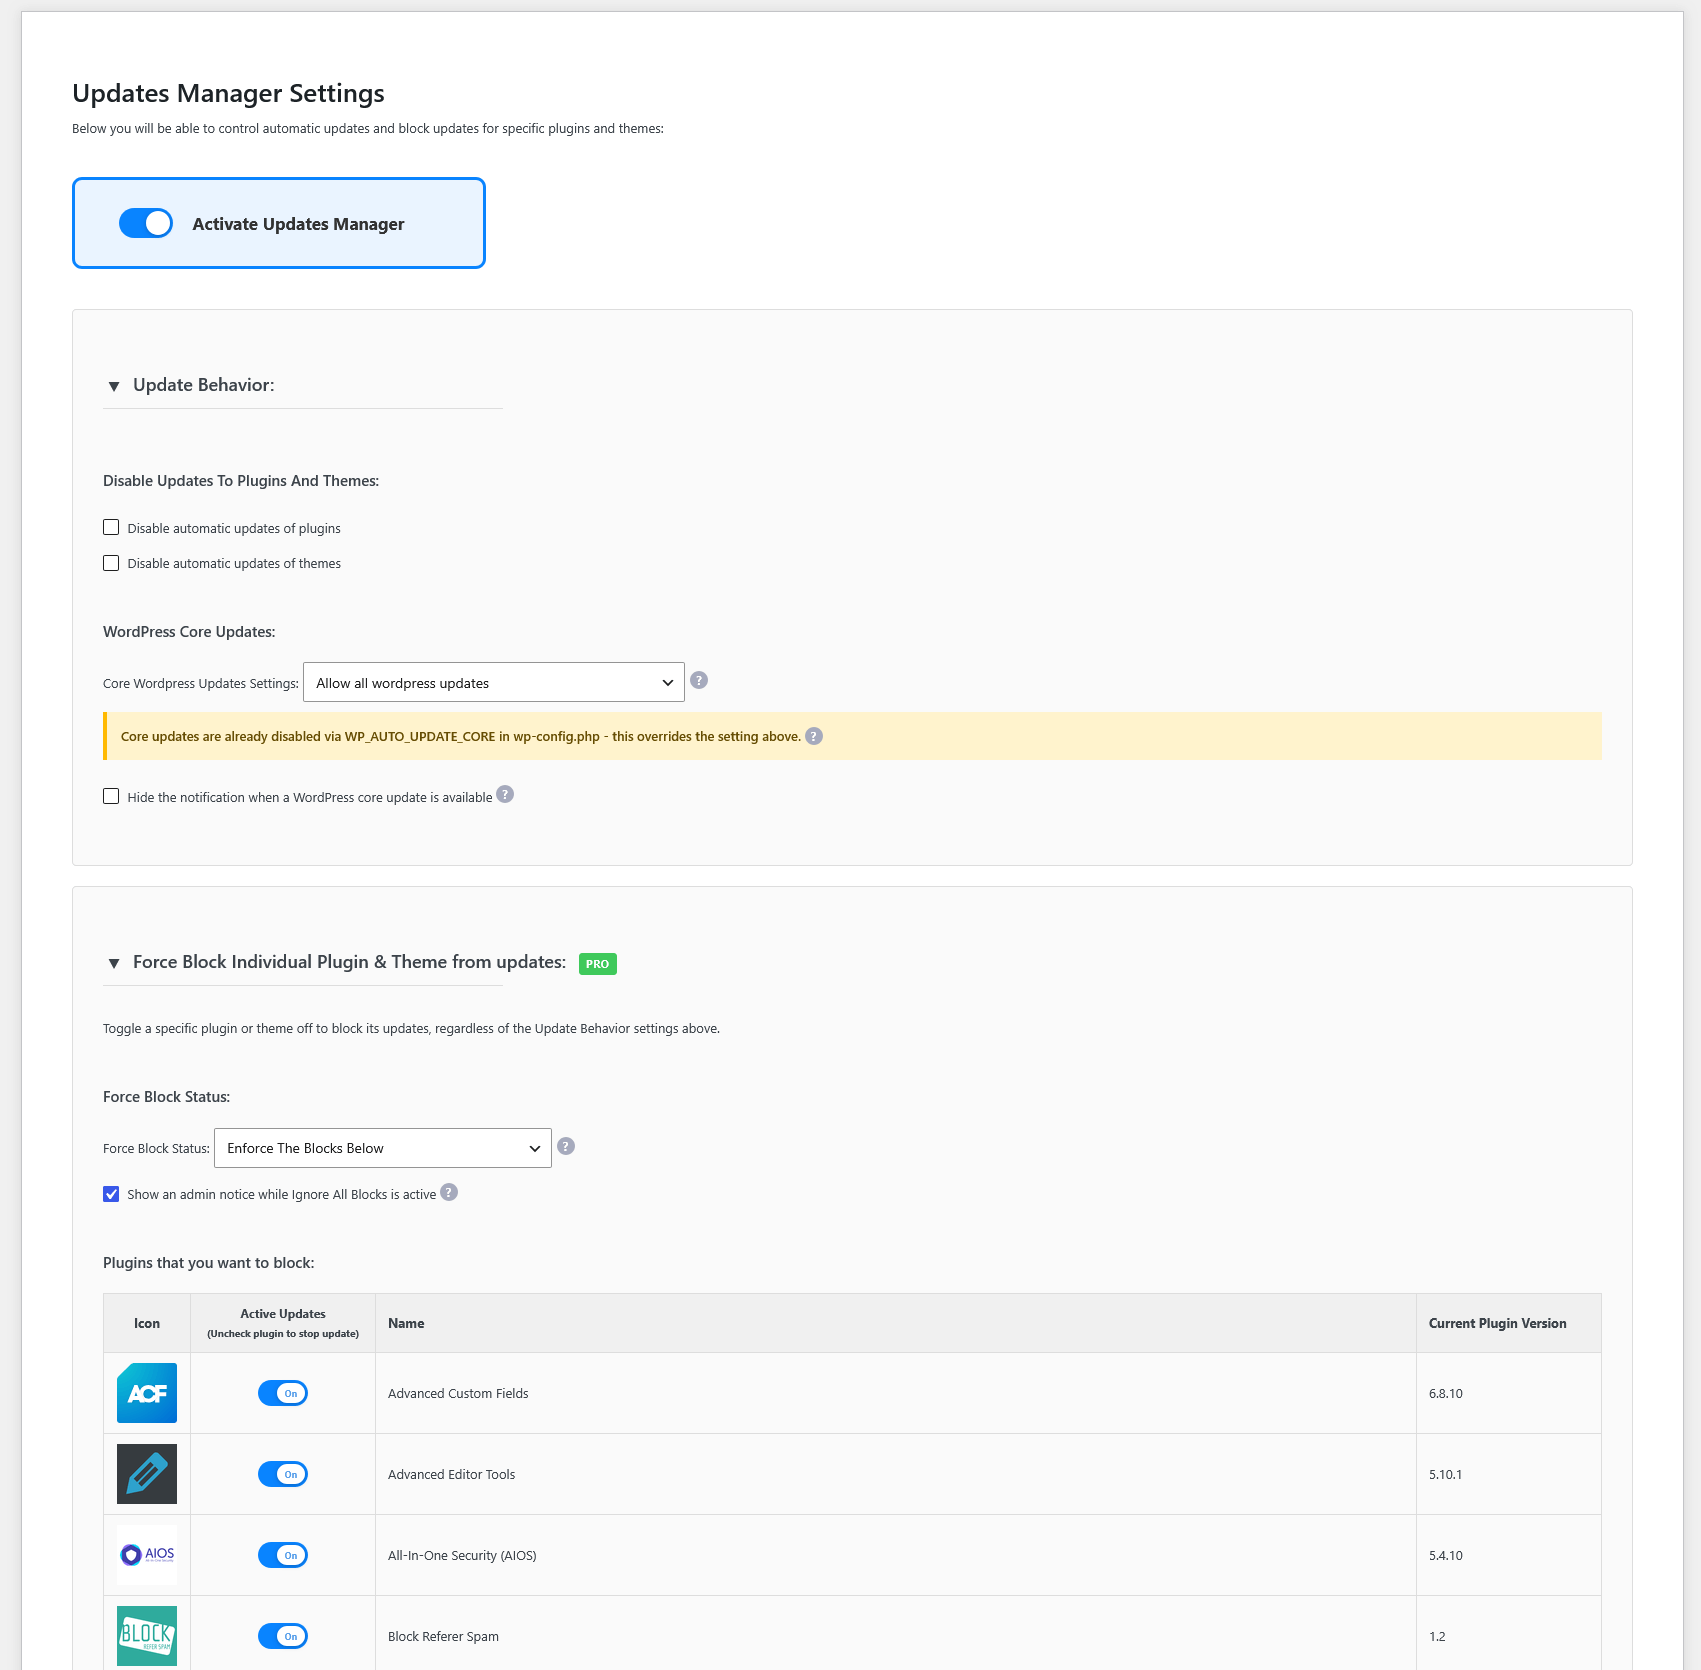Open help icon next to Hide the notification
1701x1670 pixels.
pyautogui.click(x=505, y=794)
